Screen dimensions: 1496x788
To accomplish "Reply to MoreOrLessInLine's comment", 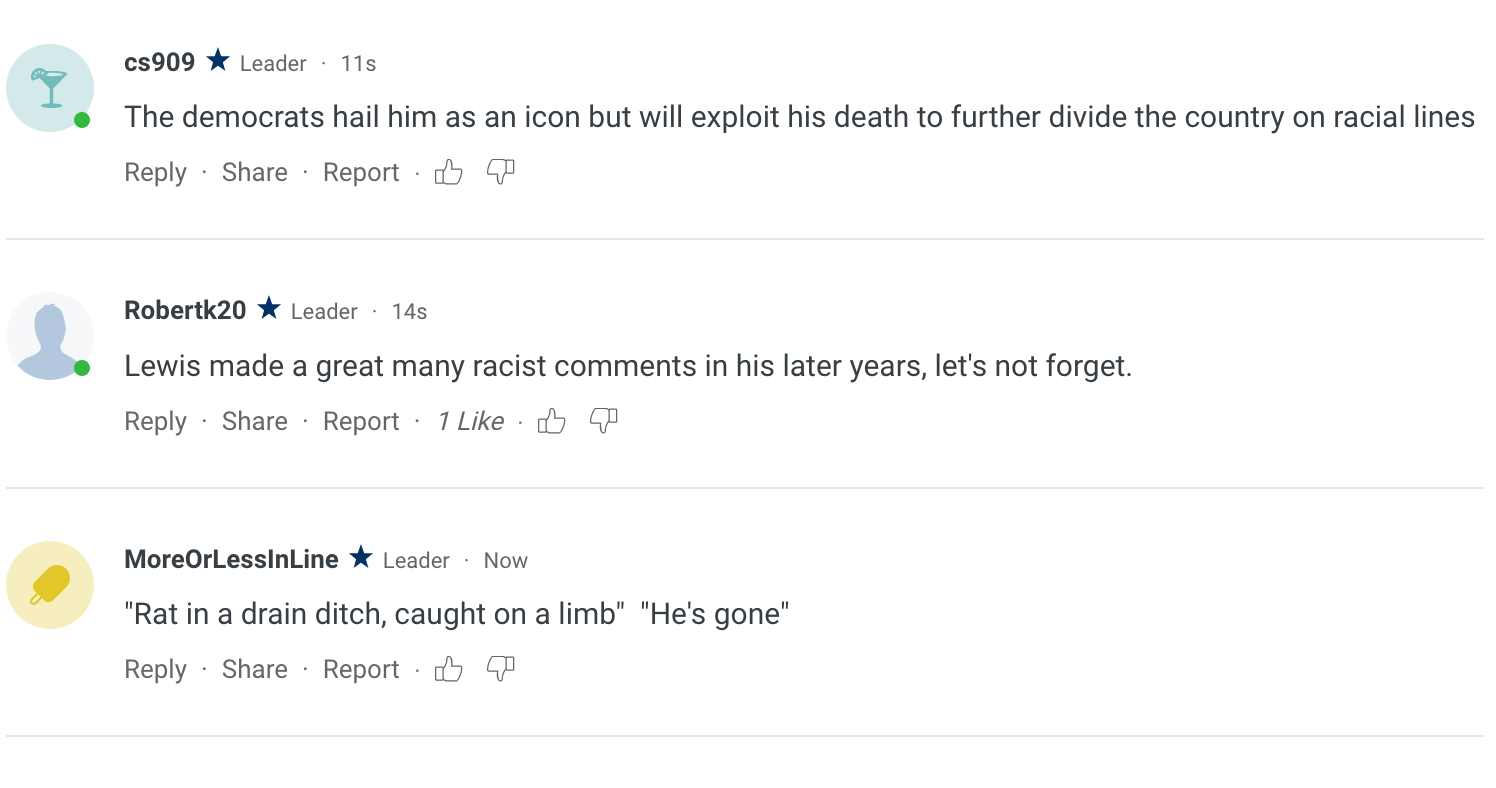I will pos(155,670).
